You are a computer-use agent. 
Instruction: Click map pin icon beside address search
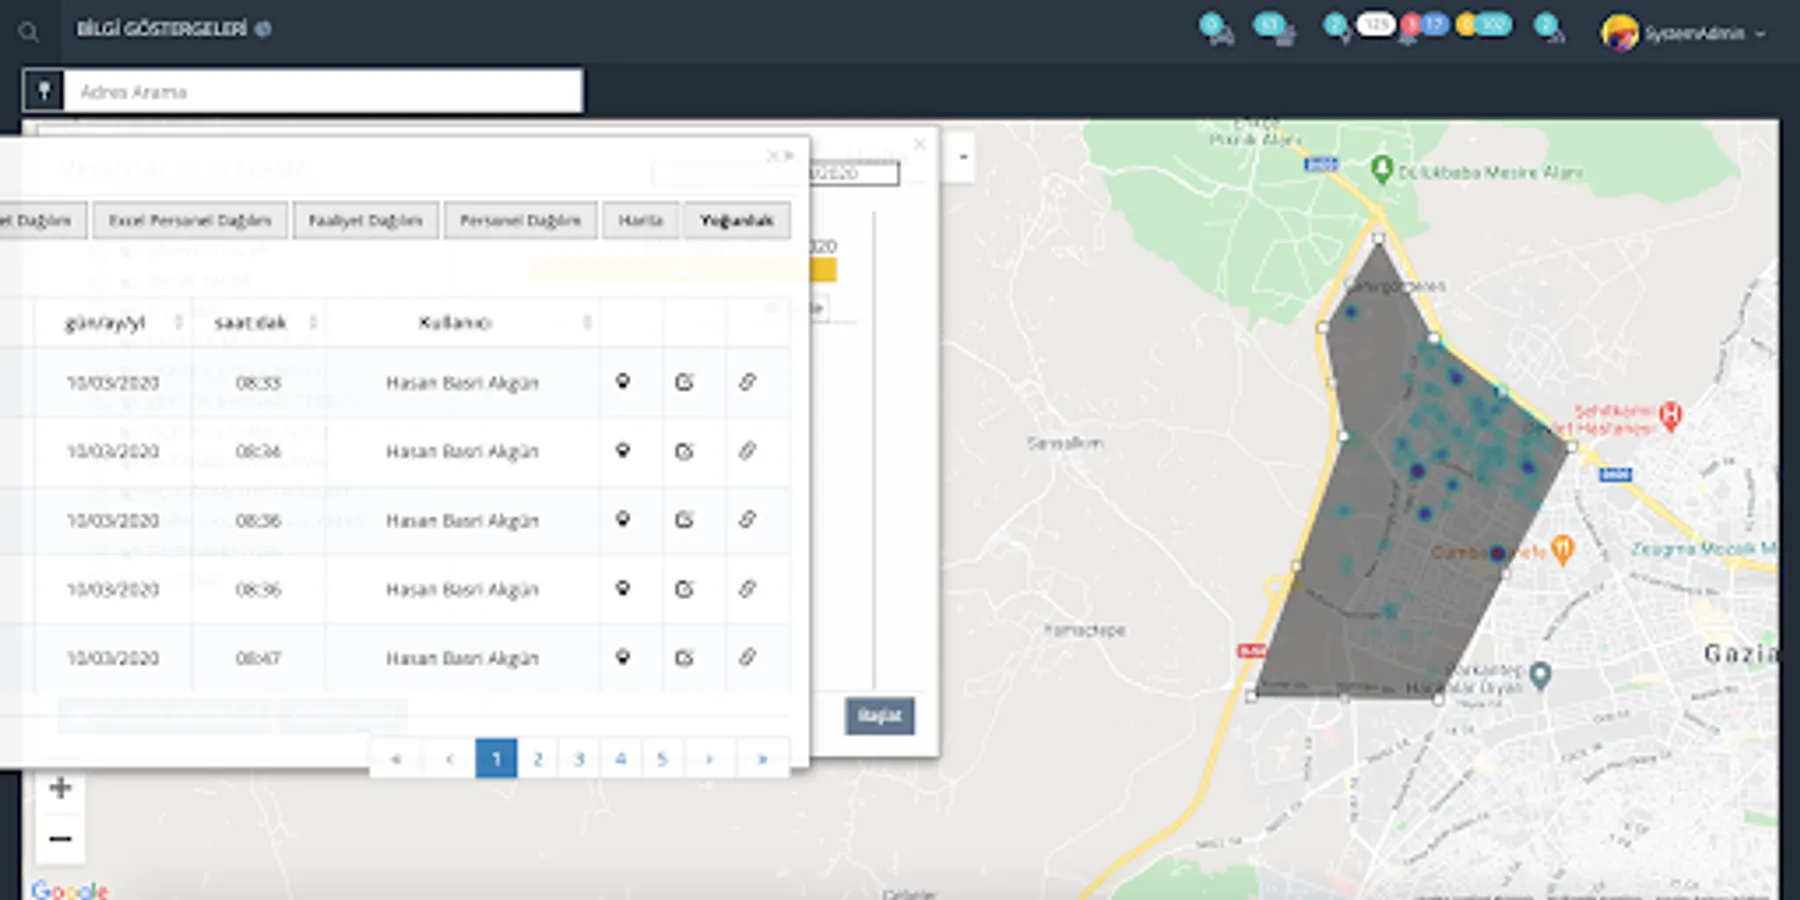(x=44, y=91)
